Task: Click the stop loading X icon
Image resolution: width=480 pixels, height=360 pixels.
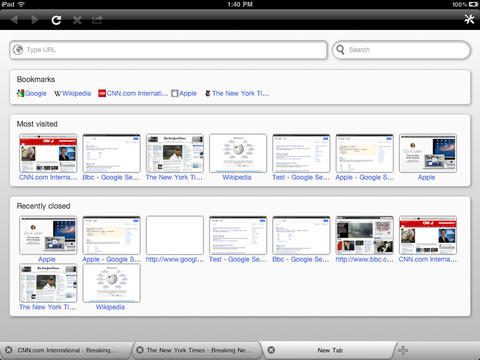Action: (77, 20)
